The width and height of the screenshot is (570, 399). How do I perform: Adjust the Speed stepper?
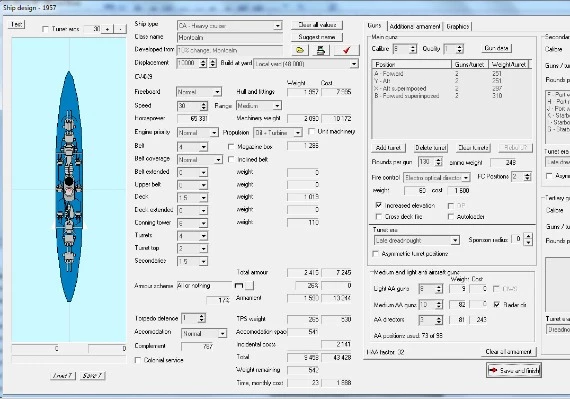pos(204,106)
